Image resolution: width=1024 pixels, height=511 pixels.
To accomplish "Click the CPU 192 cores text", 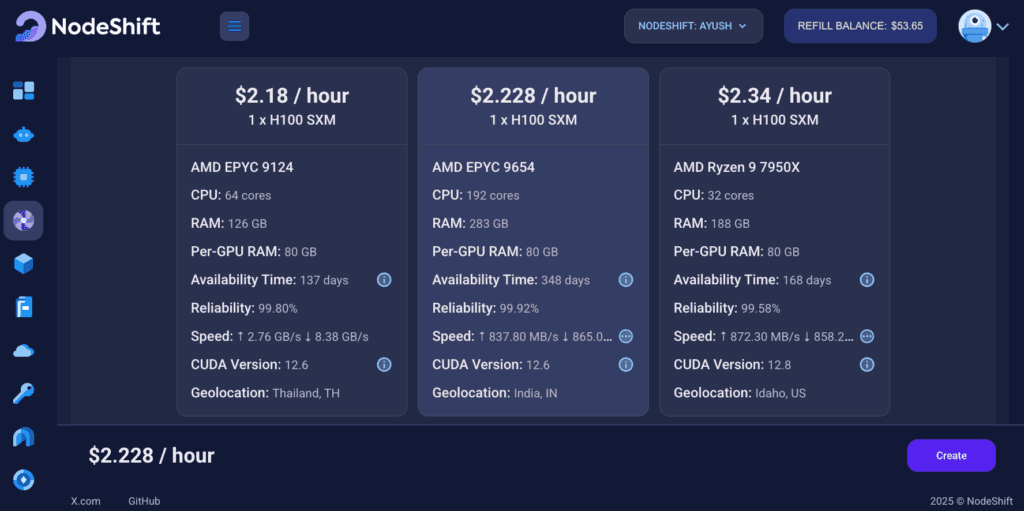I will [476, 195].
